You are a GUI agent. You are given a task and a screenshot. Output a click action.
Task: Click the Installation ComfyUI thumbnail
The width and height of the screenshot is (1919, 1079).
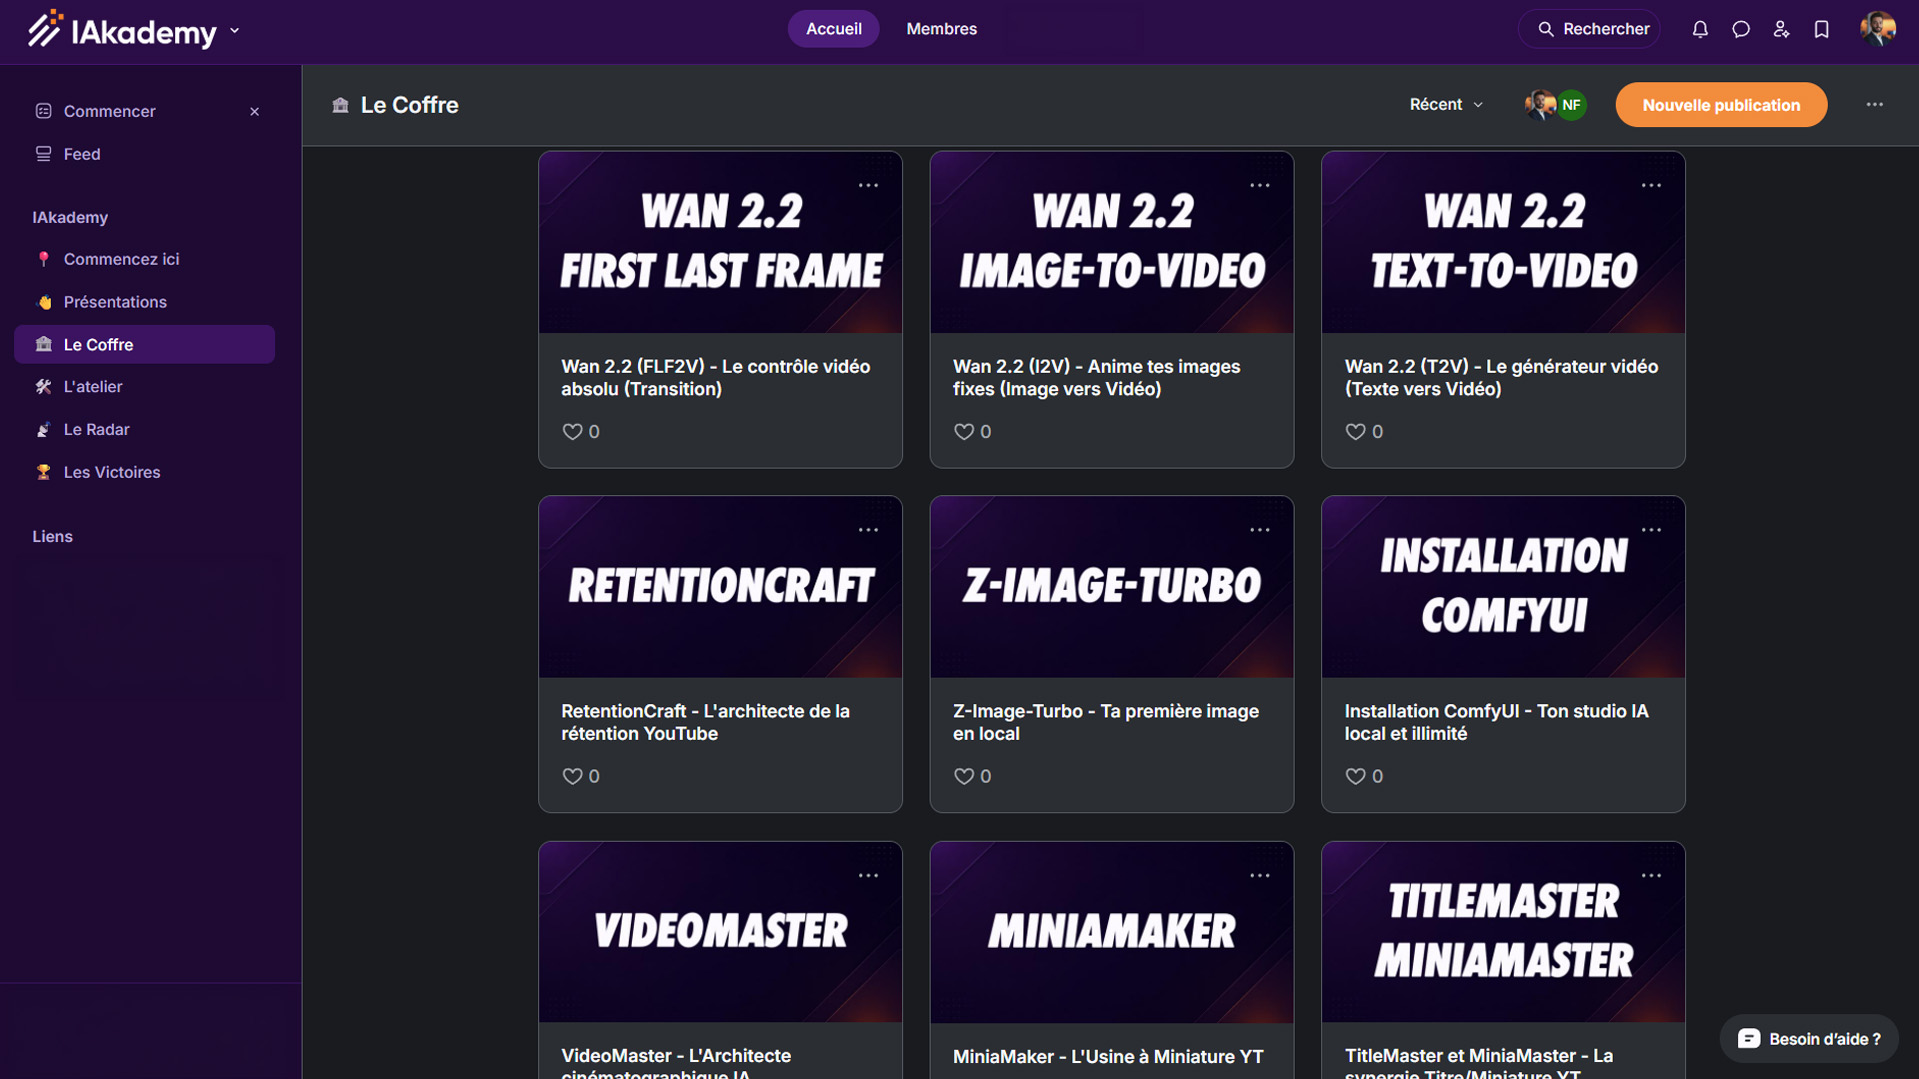tap(1503, 588)
